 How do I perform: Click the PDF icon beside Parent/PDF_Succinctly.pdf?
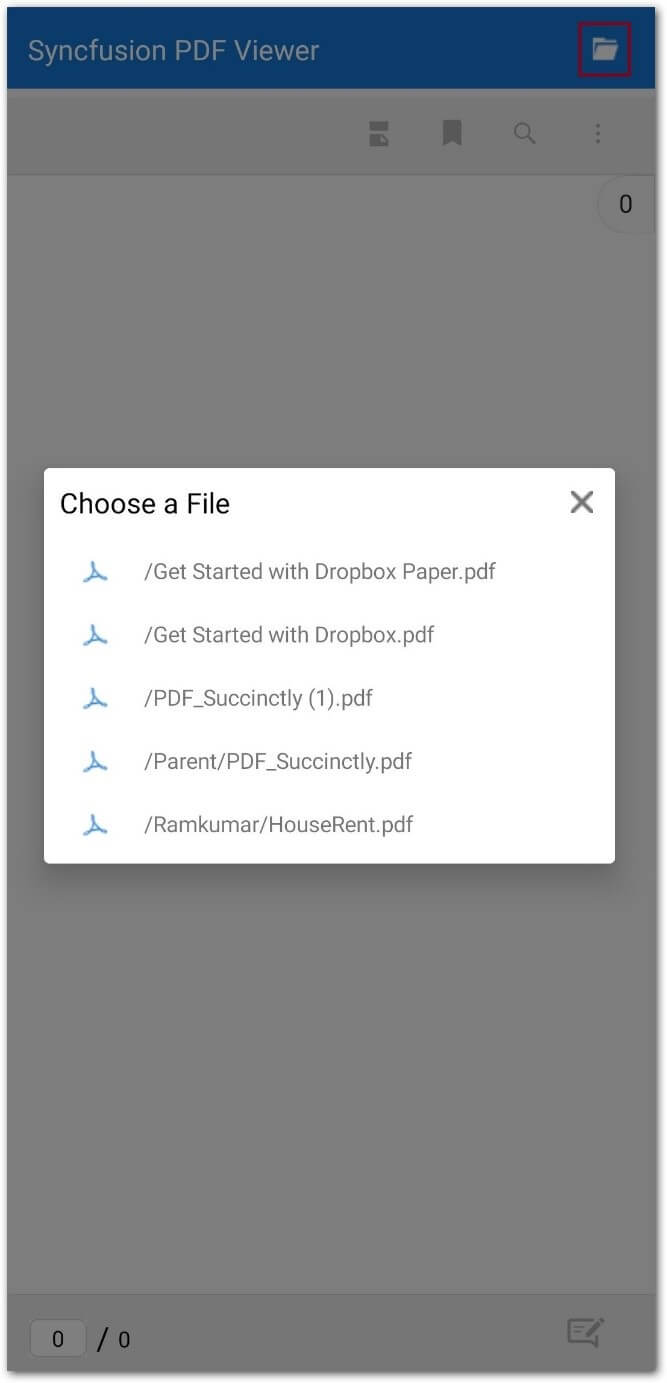click(x=95, y=761)
